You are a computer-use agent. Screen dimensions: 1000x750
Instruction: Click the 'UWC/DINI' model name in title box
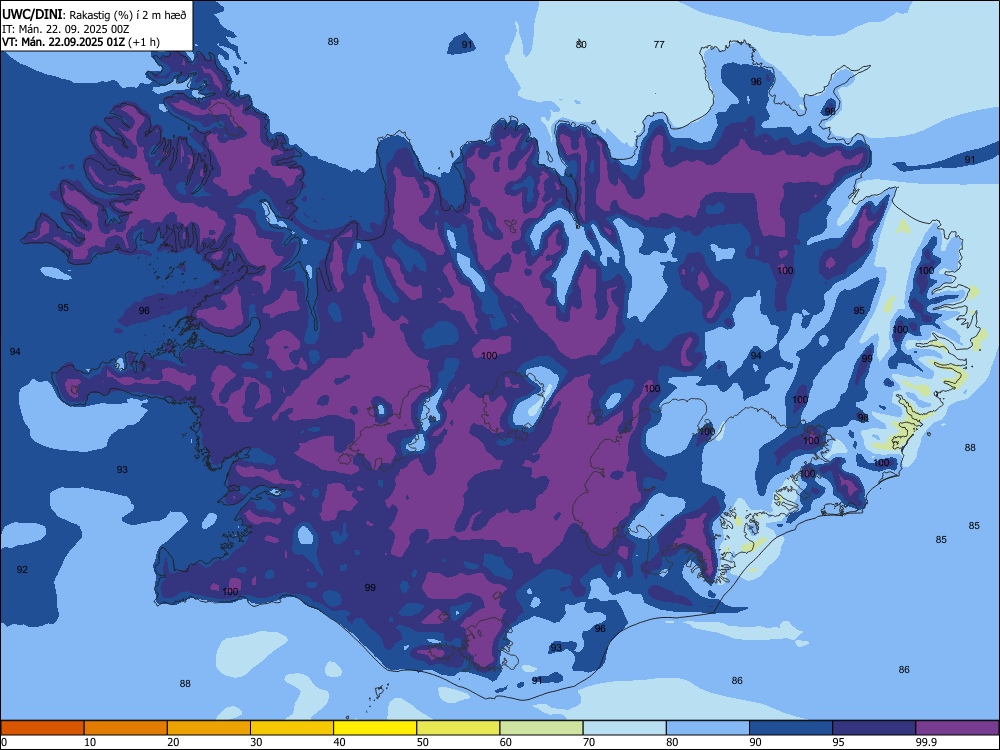point(32,15)
